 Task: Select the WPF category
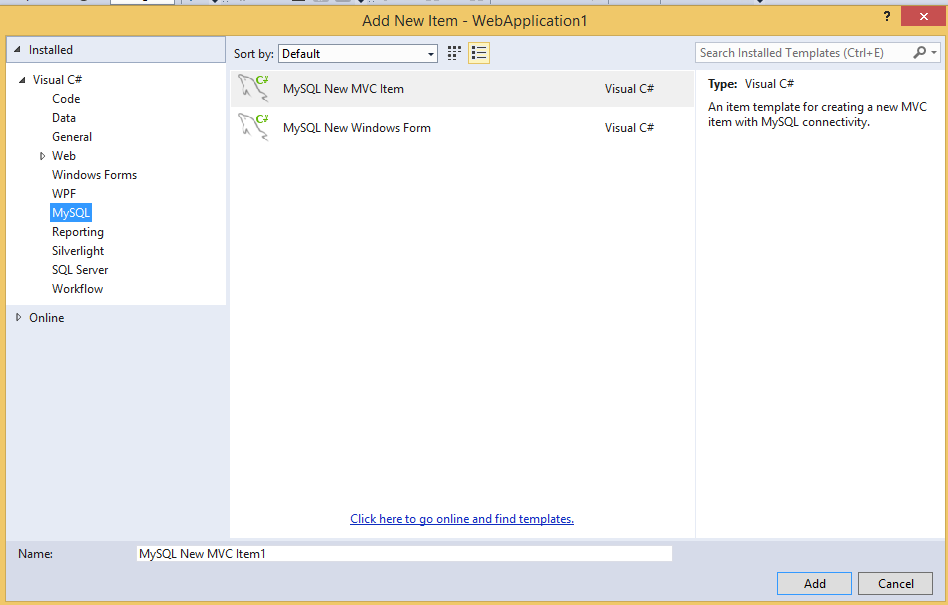pos(64,193)
